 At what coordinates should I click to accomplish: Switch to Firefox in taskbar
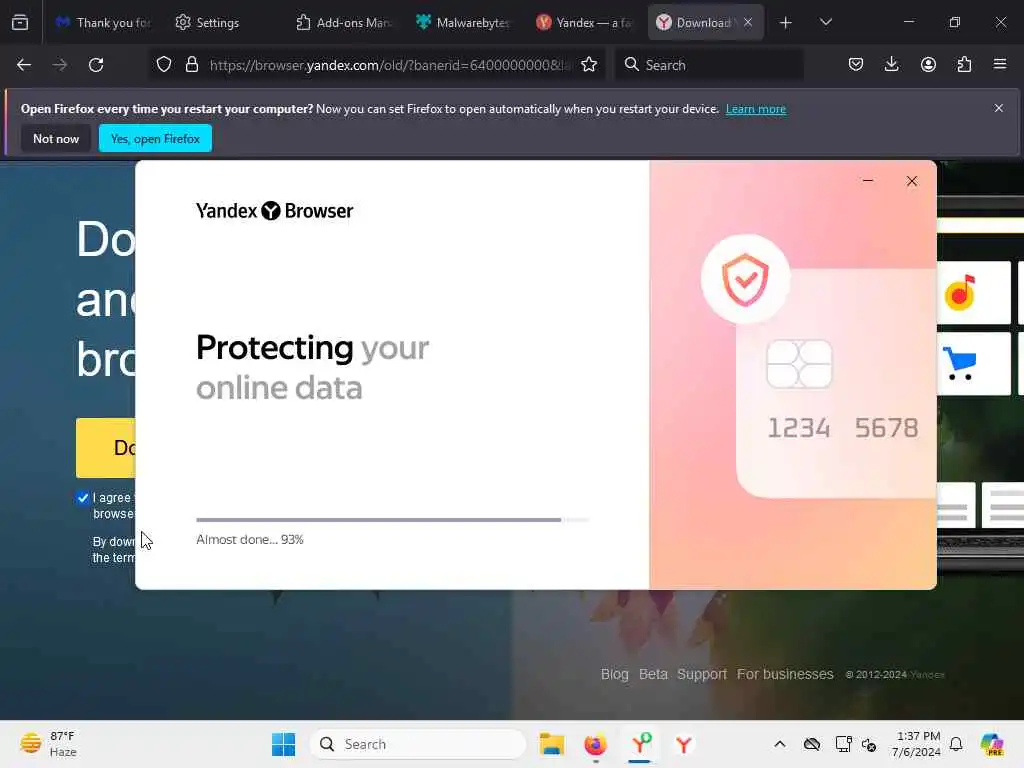595,744
